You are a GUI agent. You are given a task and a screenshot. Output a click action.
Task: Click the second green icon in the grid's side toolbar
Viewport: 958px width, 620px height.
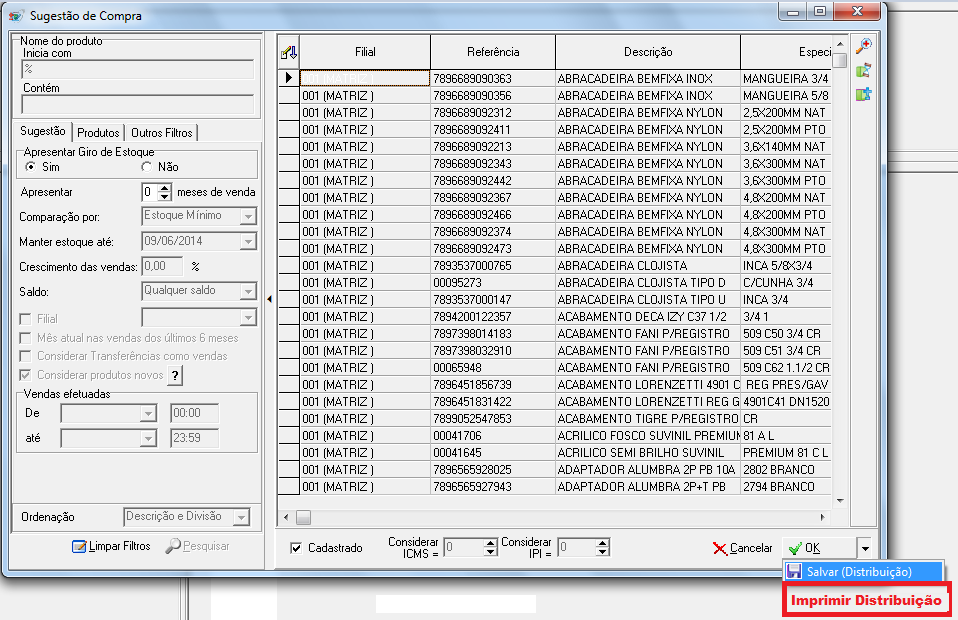(863, 71)
